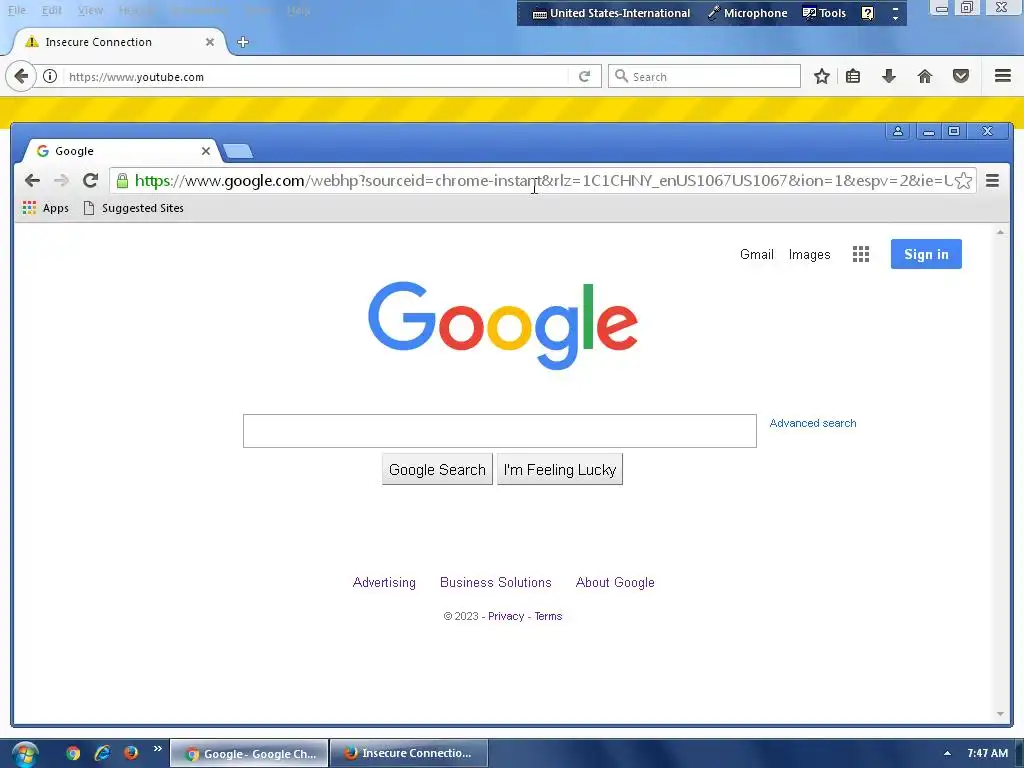Launch Internet Explorer from the quick launch bar
This screenshot has width=1024, height=768.
pos(102,753)
